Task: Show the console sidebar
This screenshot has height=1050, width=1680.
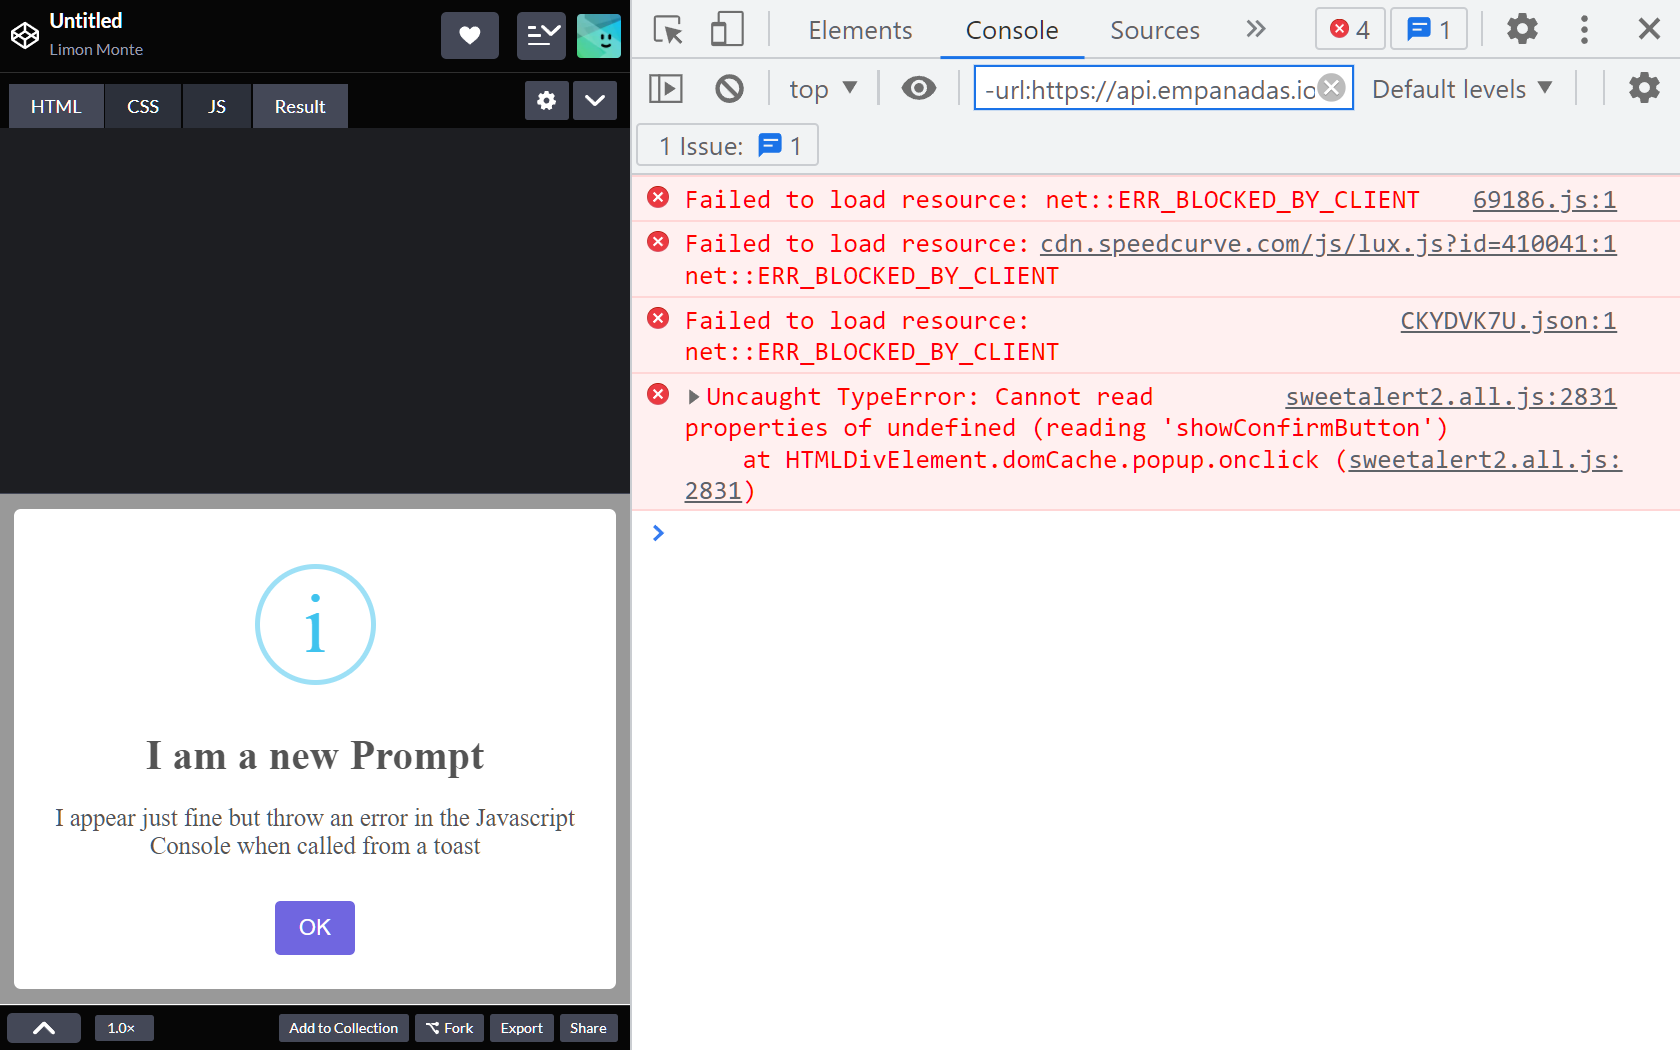Action: coord(666,88)
